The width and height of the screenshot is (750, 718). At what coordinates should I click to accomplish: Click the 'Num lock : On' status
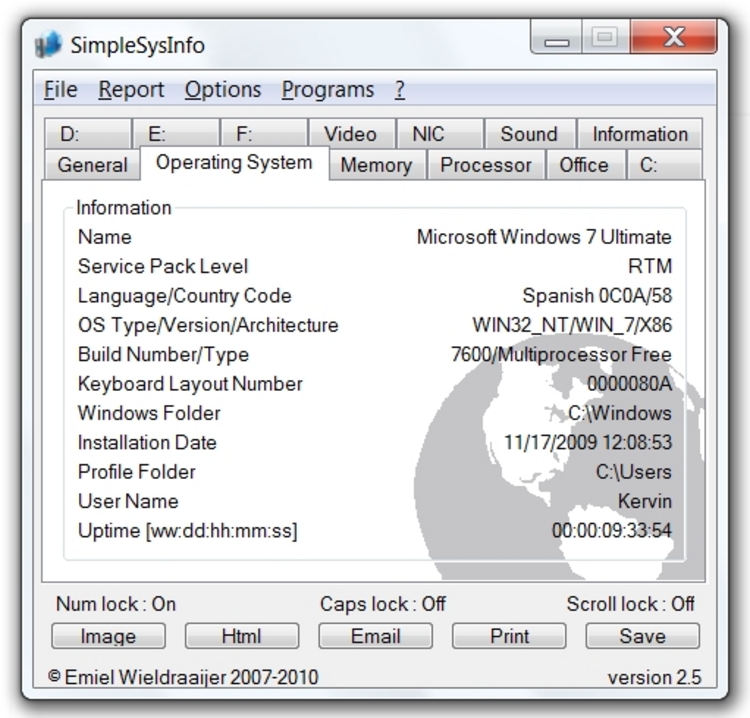(116, 604)
